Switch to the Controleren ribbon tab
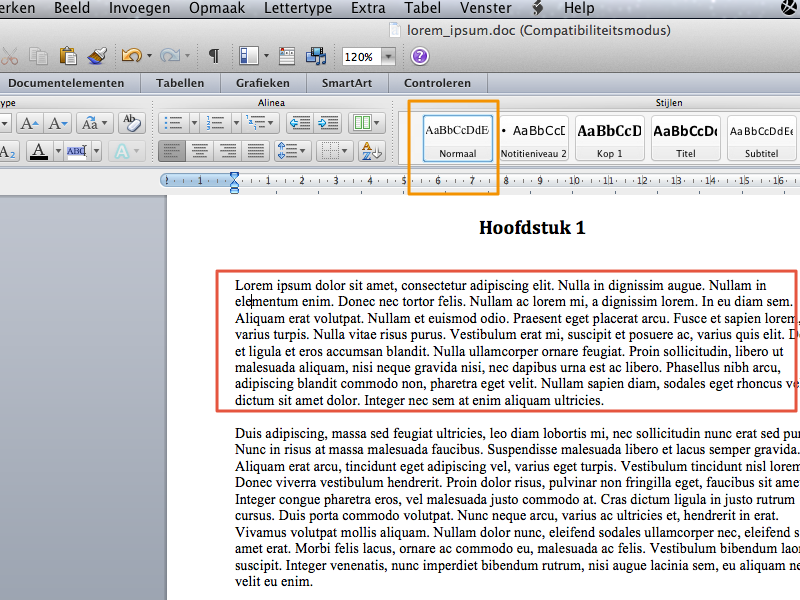Viewport: 800px width, 600px height. [437, 83]
